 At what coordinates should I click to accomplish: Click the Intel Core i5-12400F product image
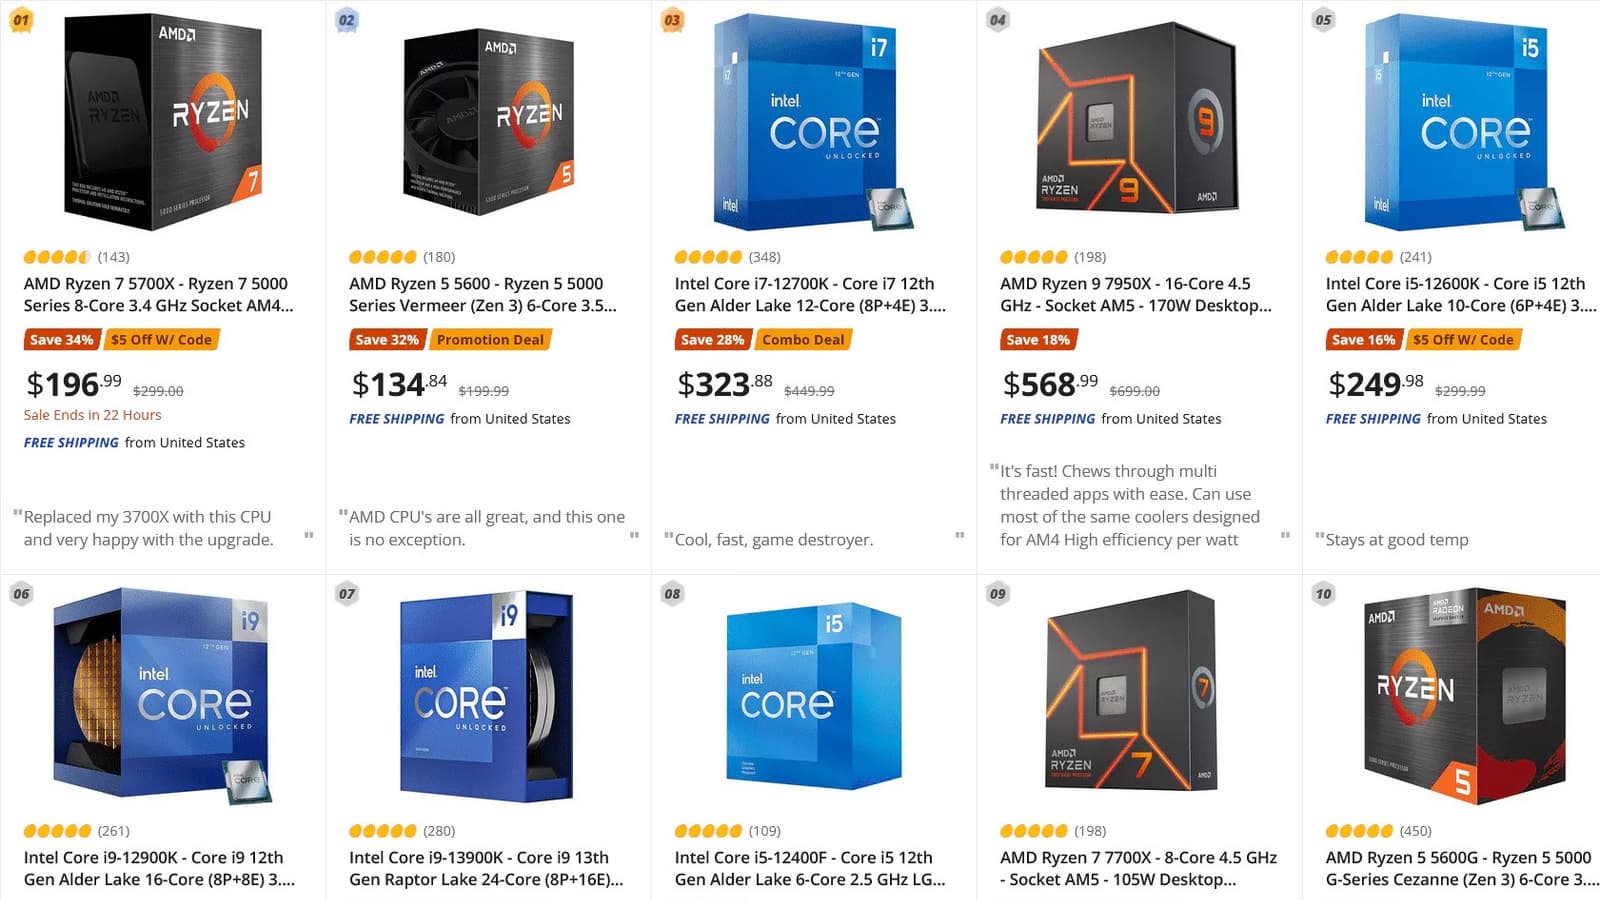813,694
